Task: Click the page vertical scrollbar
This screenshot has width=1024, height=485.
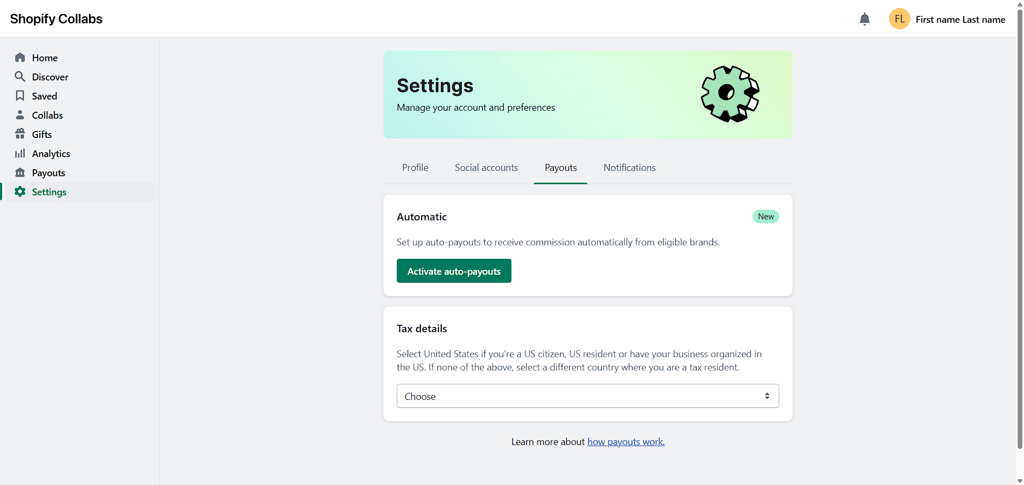Action: pyautogui.click(x=1019, y=228)
